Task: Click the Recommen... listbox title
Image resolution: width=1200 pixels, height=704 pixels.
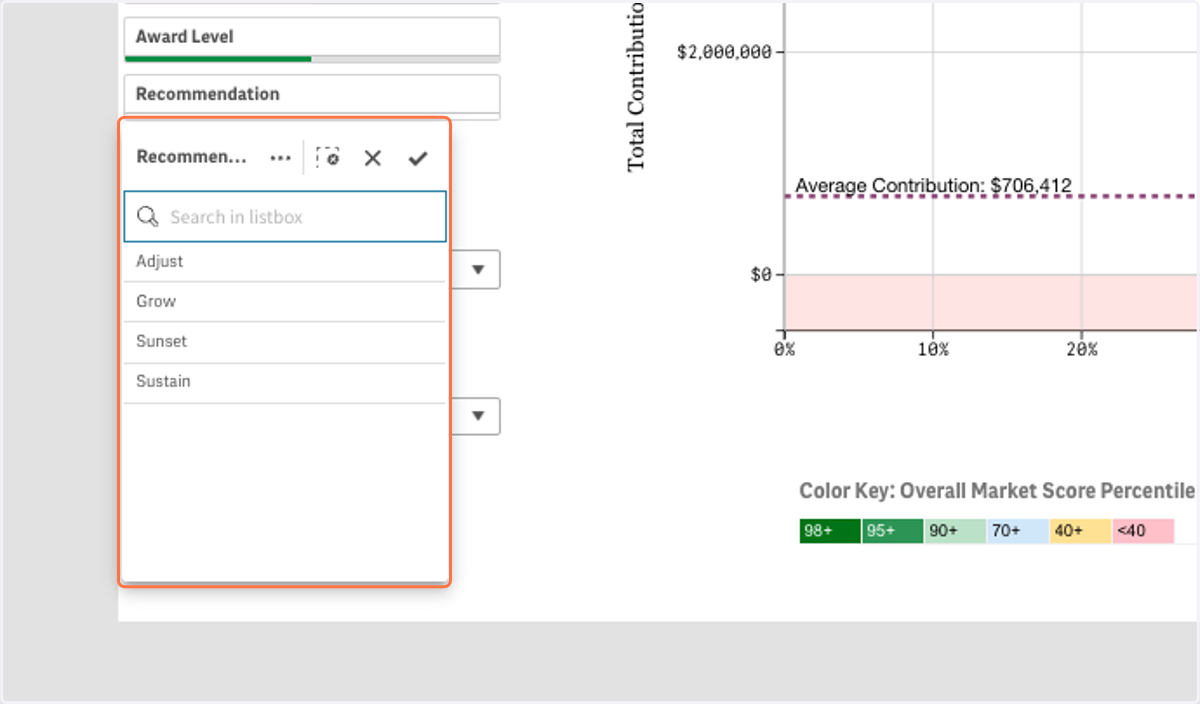Action: 191,157
